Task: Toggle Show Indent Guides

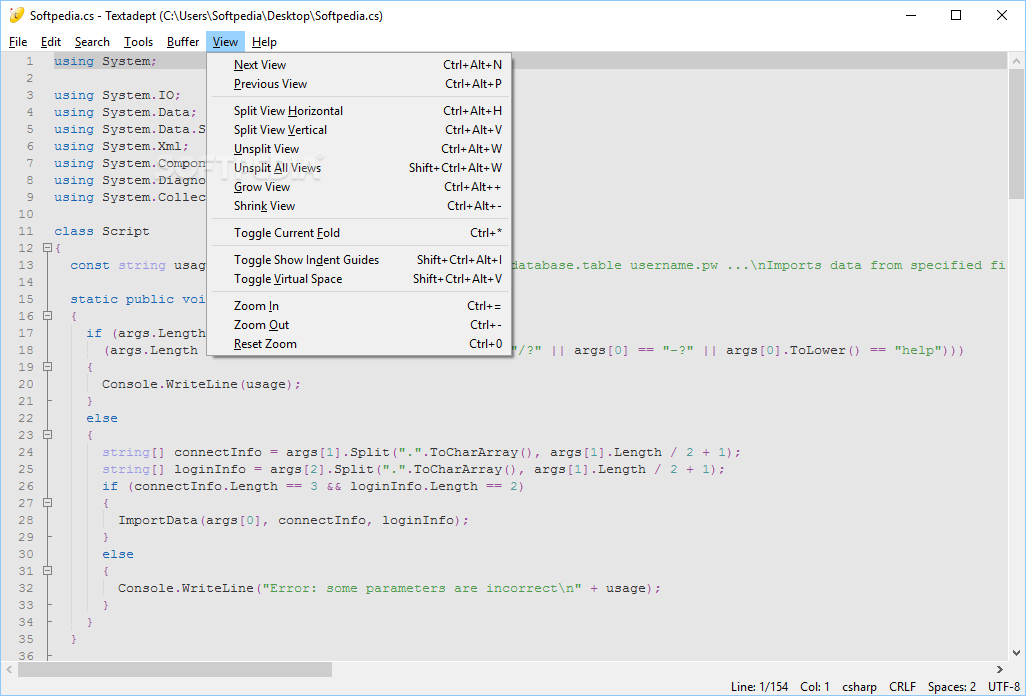Action: (x=359, y=260)
